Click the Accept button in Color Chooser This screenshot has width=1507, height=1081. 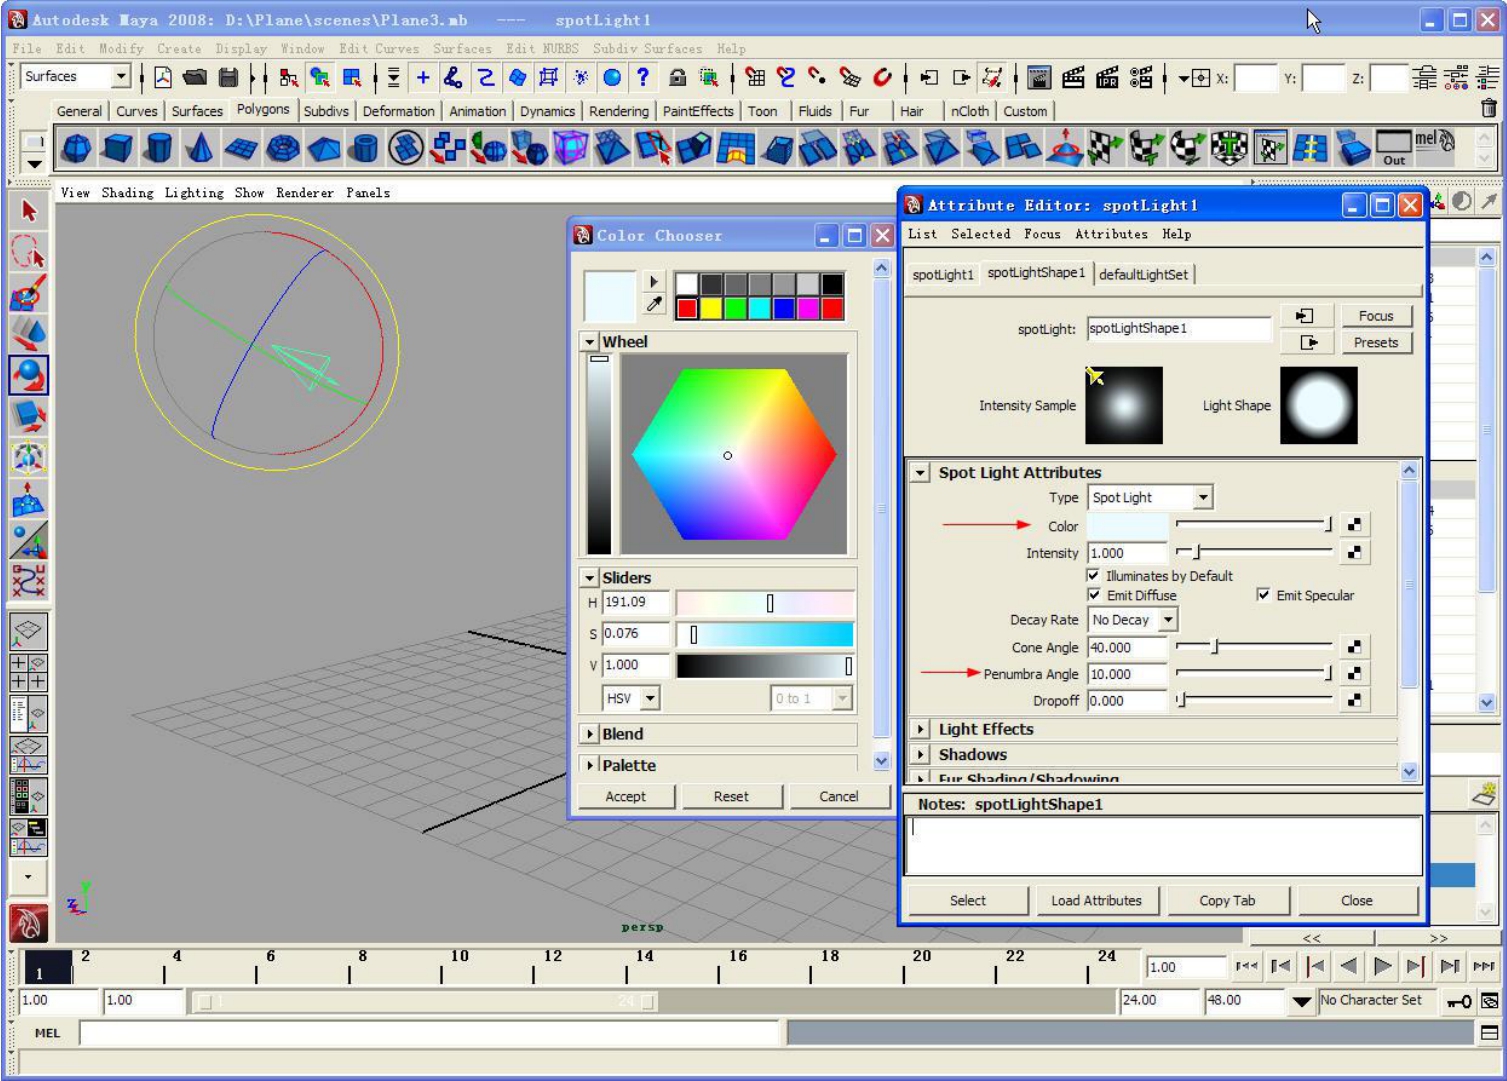(x=626, y=796)
